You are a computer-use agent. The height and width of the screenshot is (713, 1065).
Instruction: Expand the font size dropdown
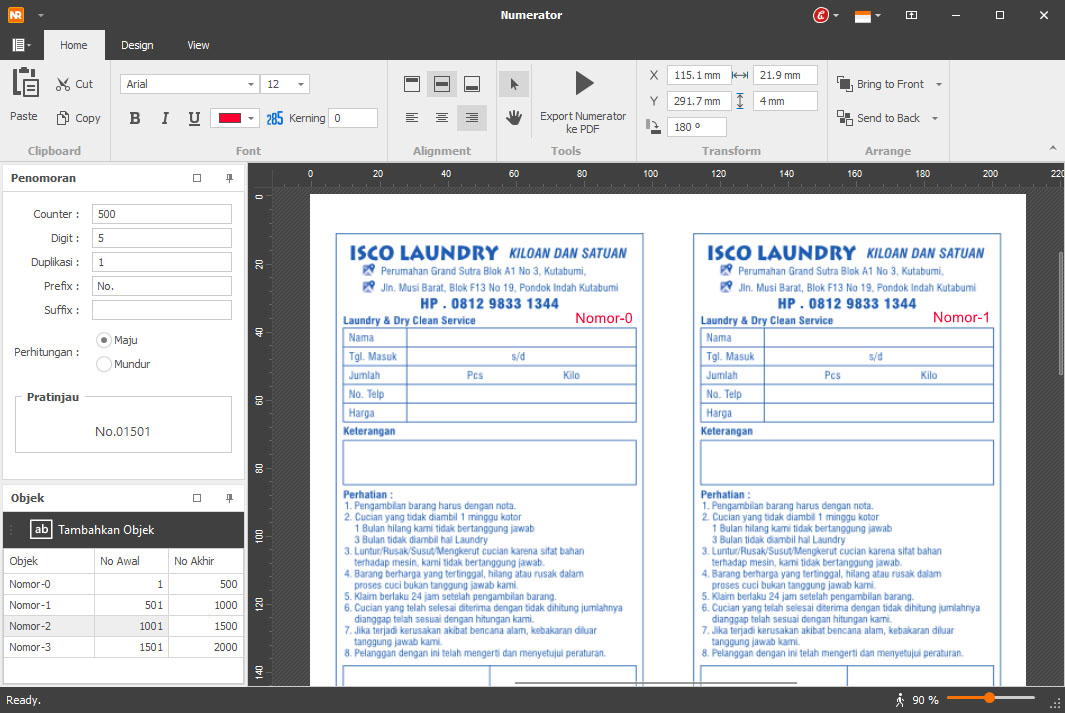tap(301, 85)
